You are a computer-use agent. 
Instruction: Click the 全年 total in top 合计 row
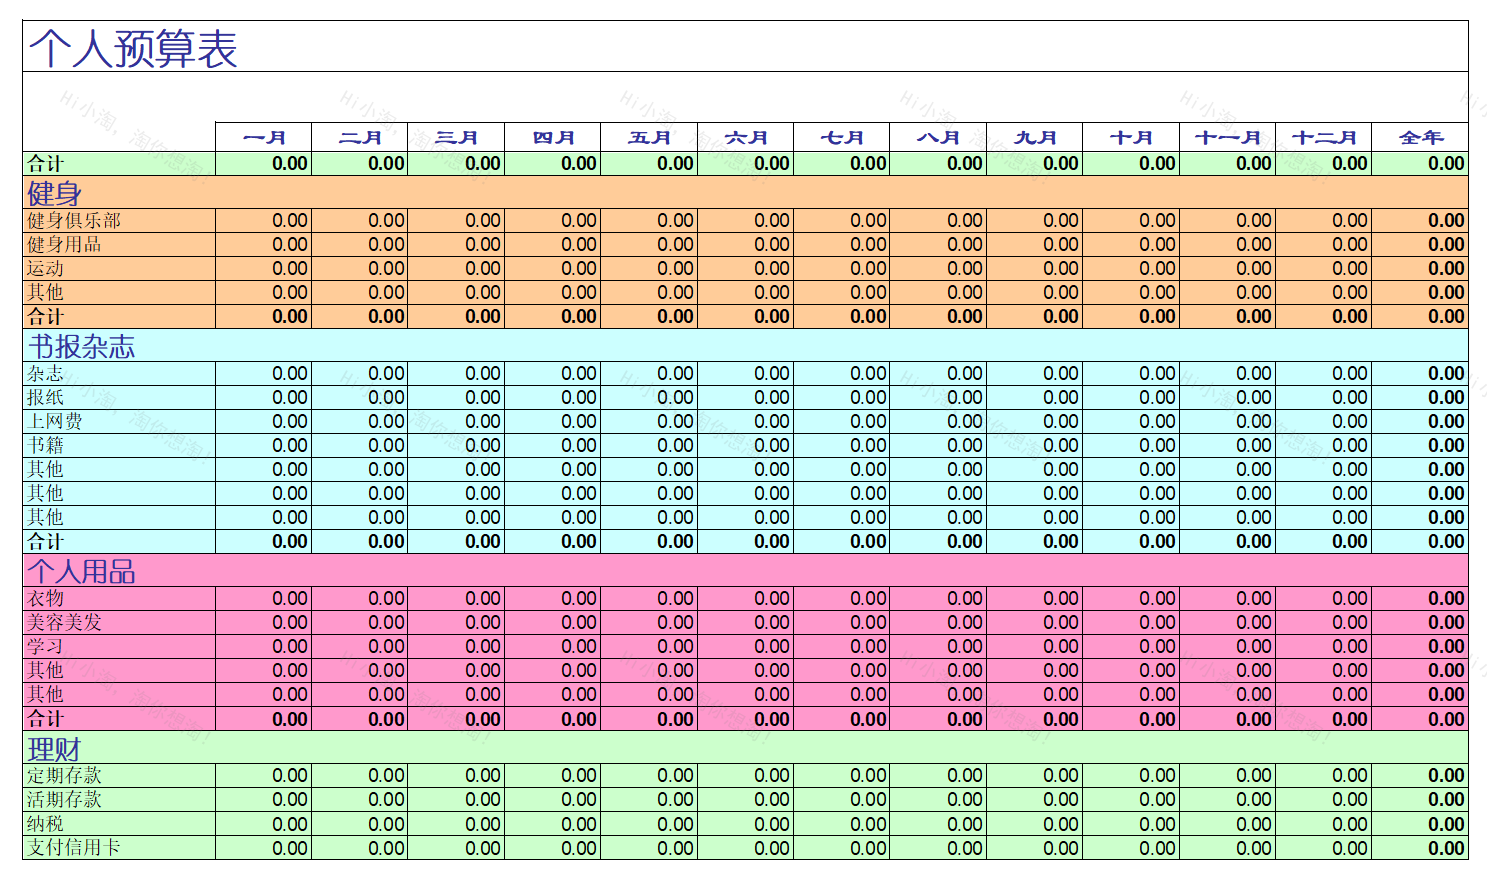point(1420,163)
